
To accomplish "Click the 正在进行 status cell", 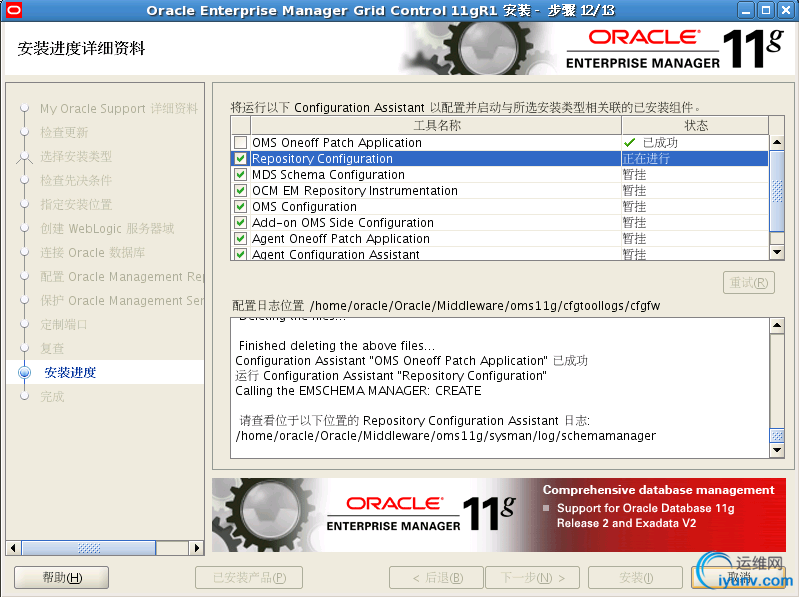I will (x=695, y=158).
